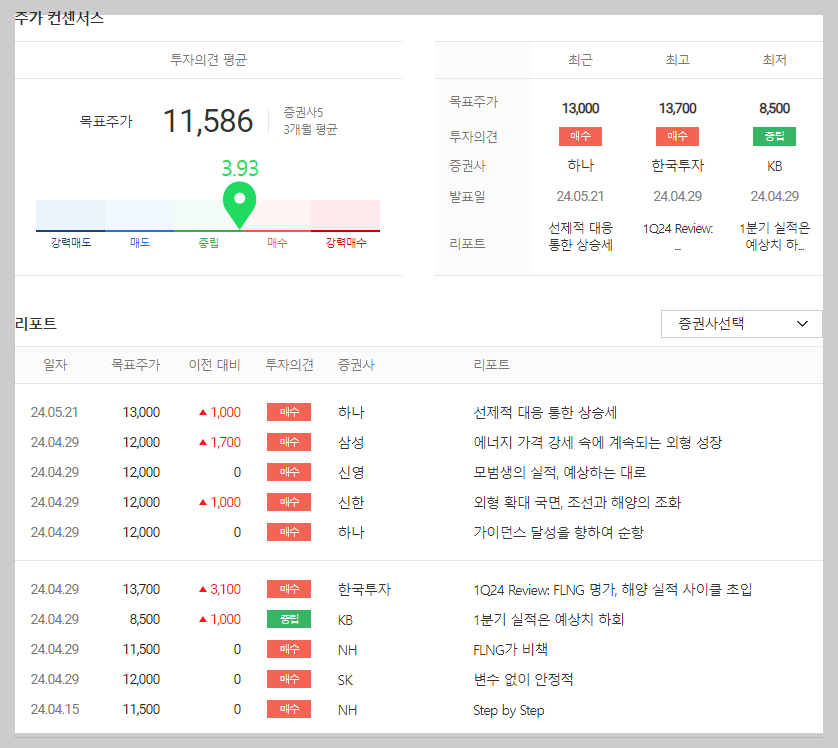Open report 에너지 가격 강세 속에 계속되는 외형 성장
This screenshot has width=838, height=748.
tap(598, 442)
